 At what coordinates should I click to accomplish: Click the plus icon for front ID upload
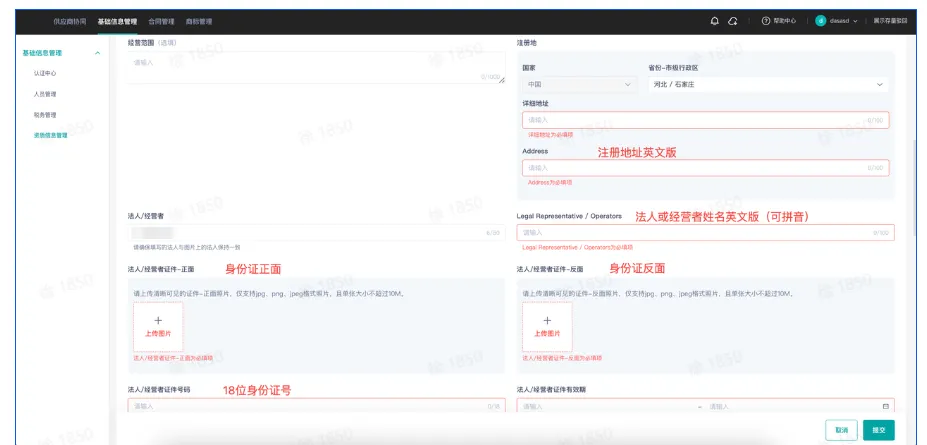coord(158,320)
